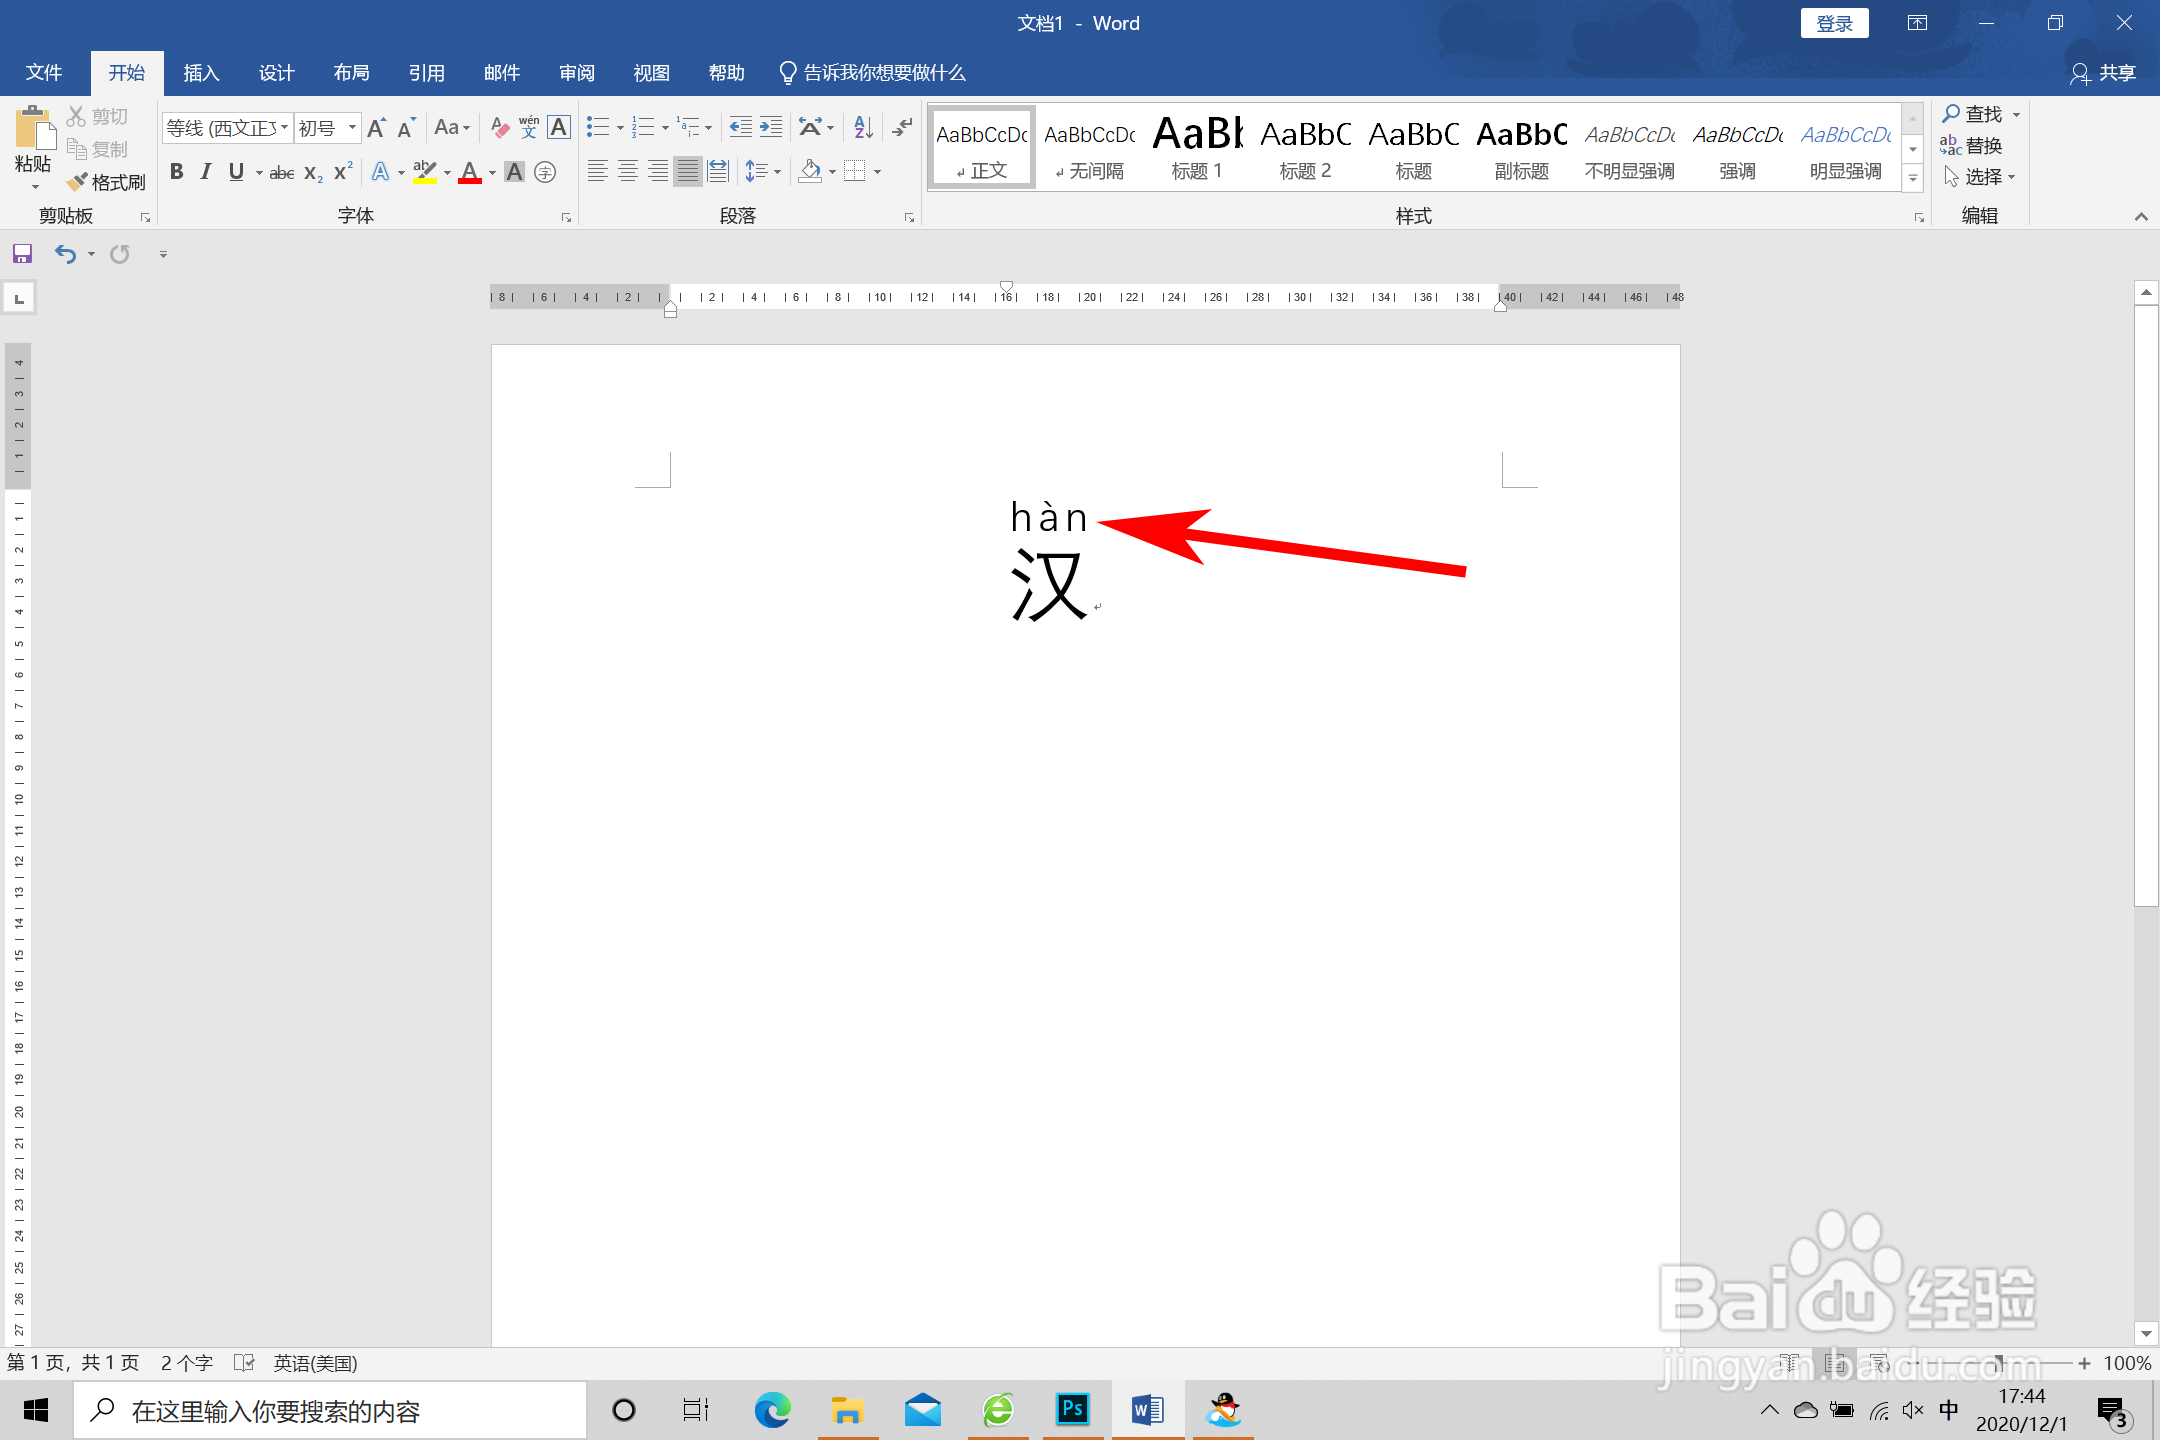Toggle italic formatting
2160x1440 pixels.
(206, 172)
